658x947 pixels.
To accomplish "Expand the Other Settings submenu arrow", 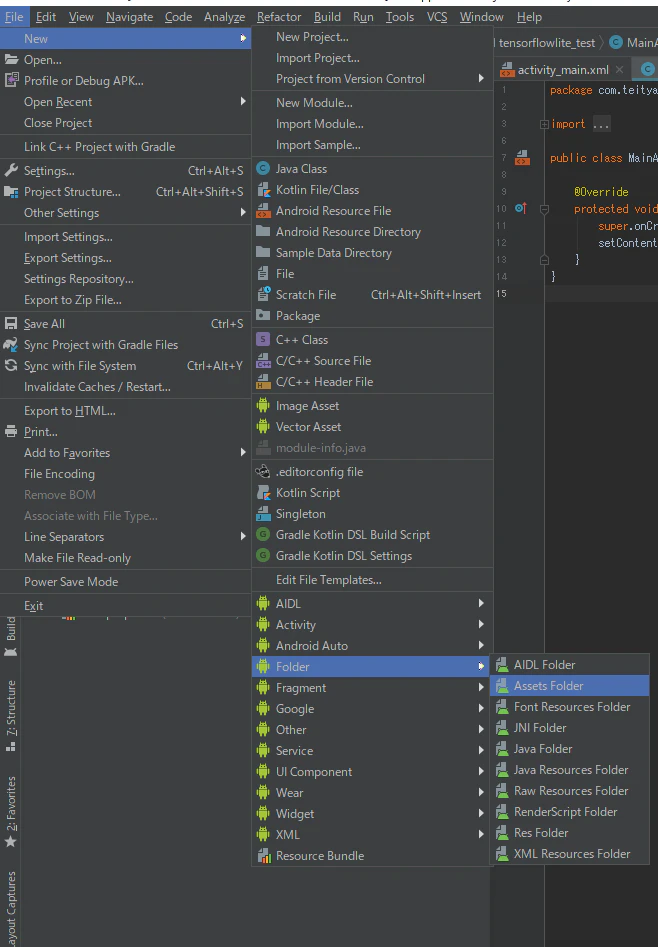I will click(x=243, y=213).
